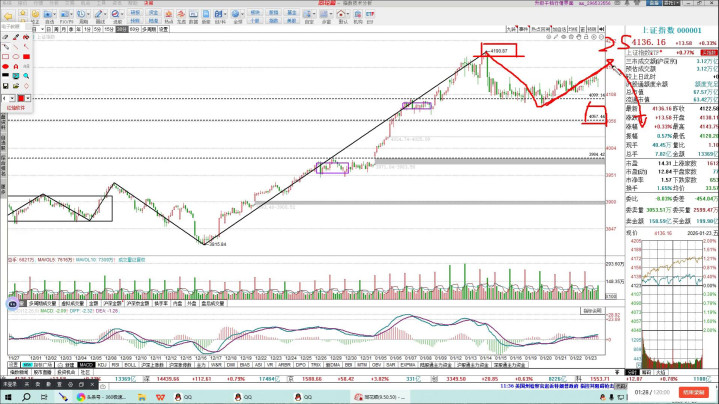
Task: Open dropdown arrow beside the globe icon
Action: pyautogui.click(x=242, y=15)
